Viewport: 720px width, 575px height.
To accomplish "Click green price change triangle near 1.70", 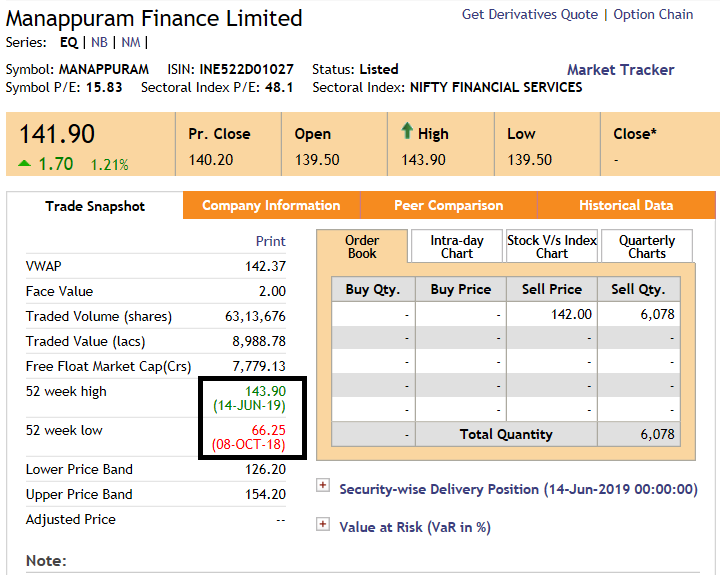I will pyautogui.click(x=24, y=163).
